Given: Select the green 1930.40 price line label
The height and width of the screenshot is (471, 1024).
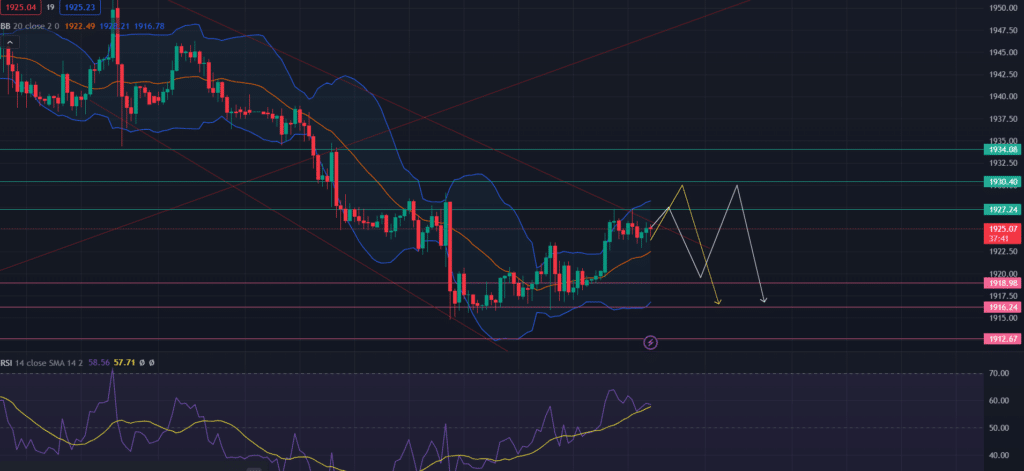Looking at the screenshot, I should click(1002, 182).
